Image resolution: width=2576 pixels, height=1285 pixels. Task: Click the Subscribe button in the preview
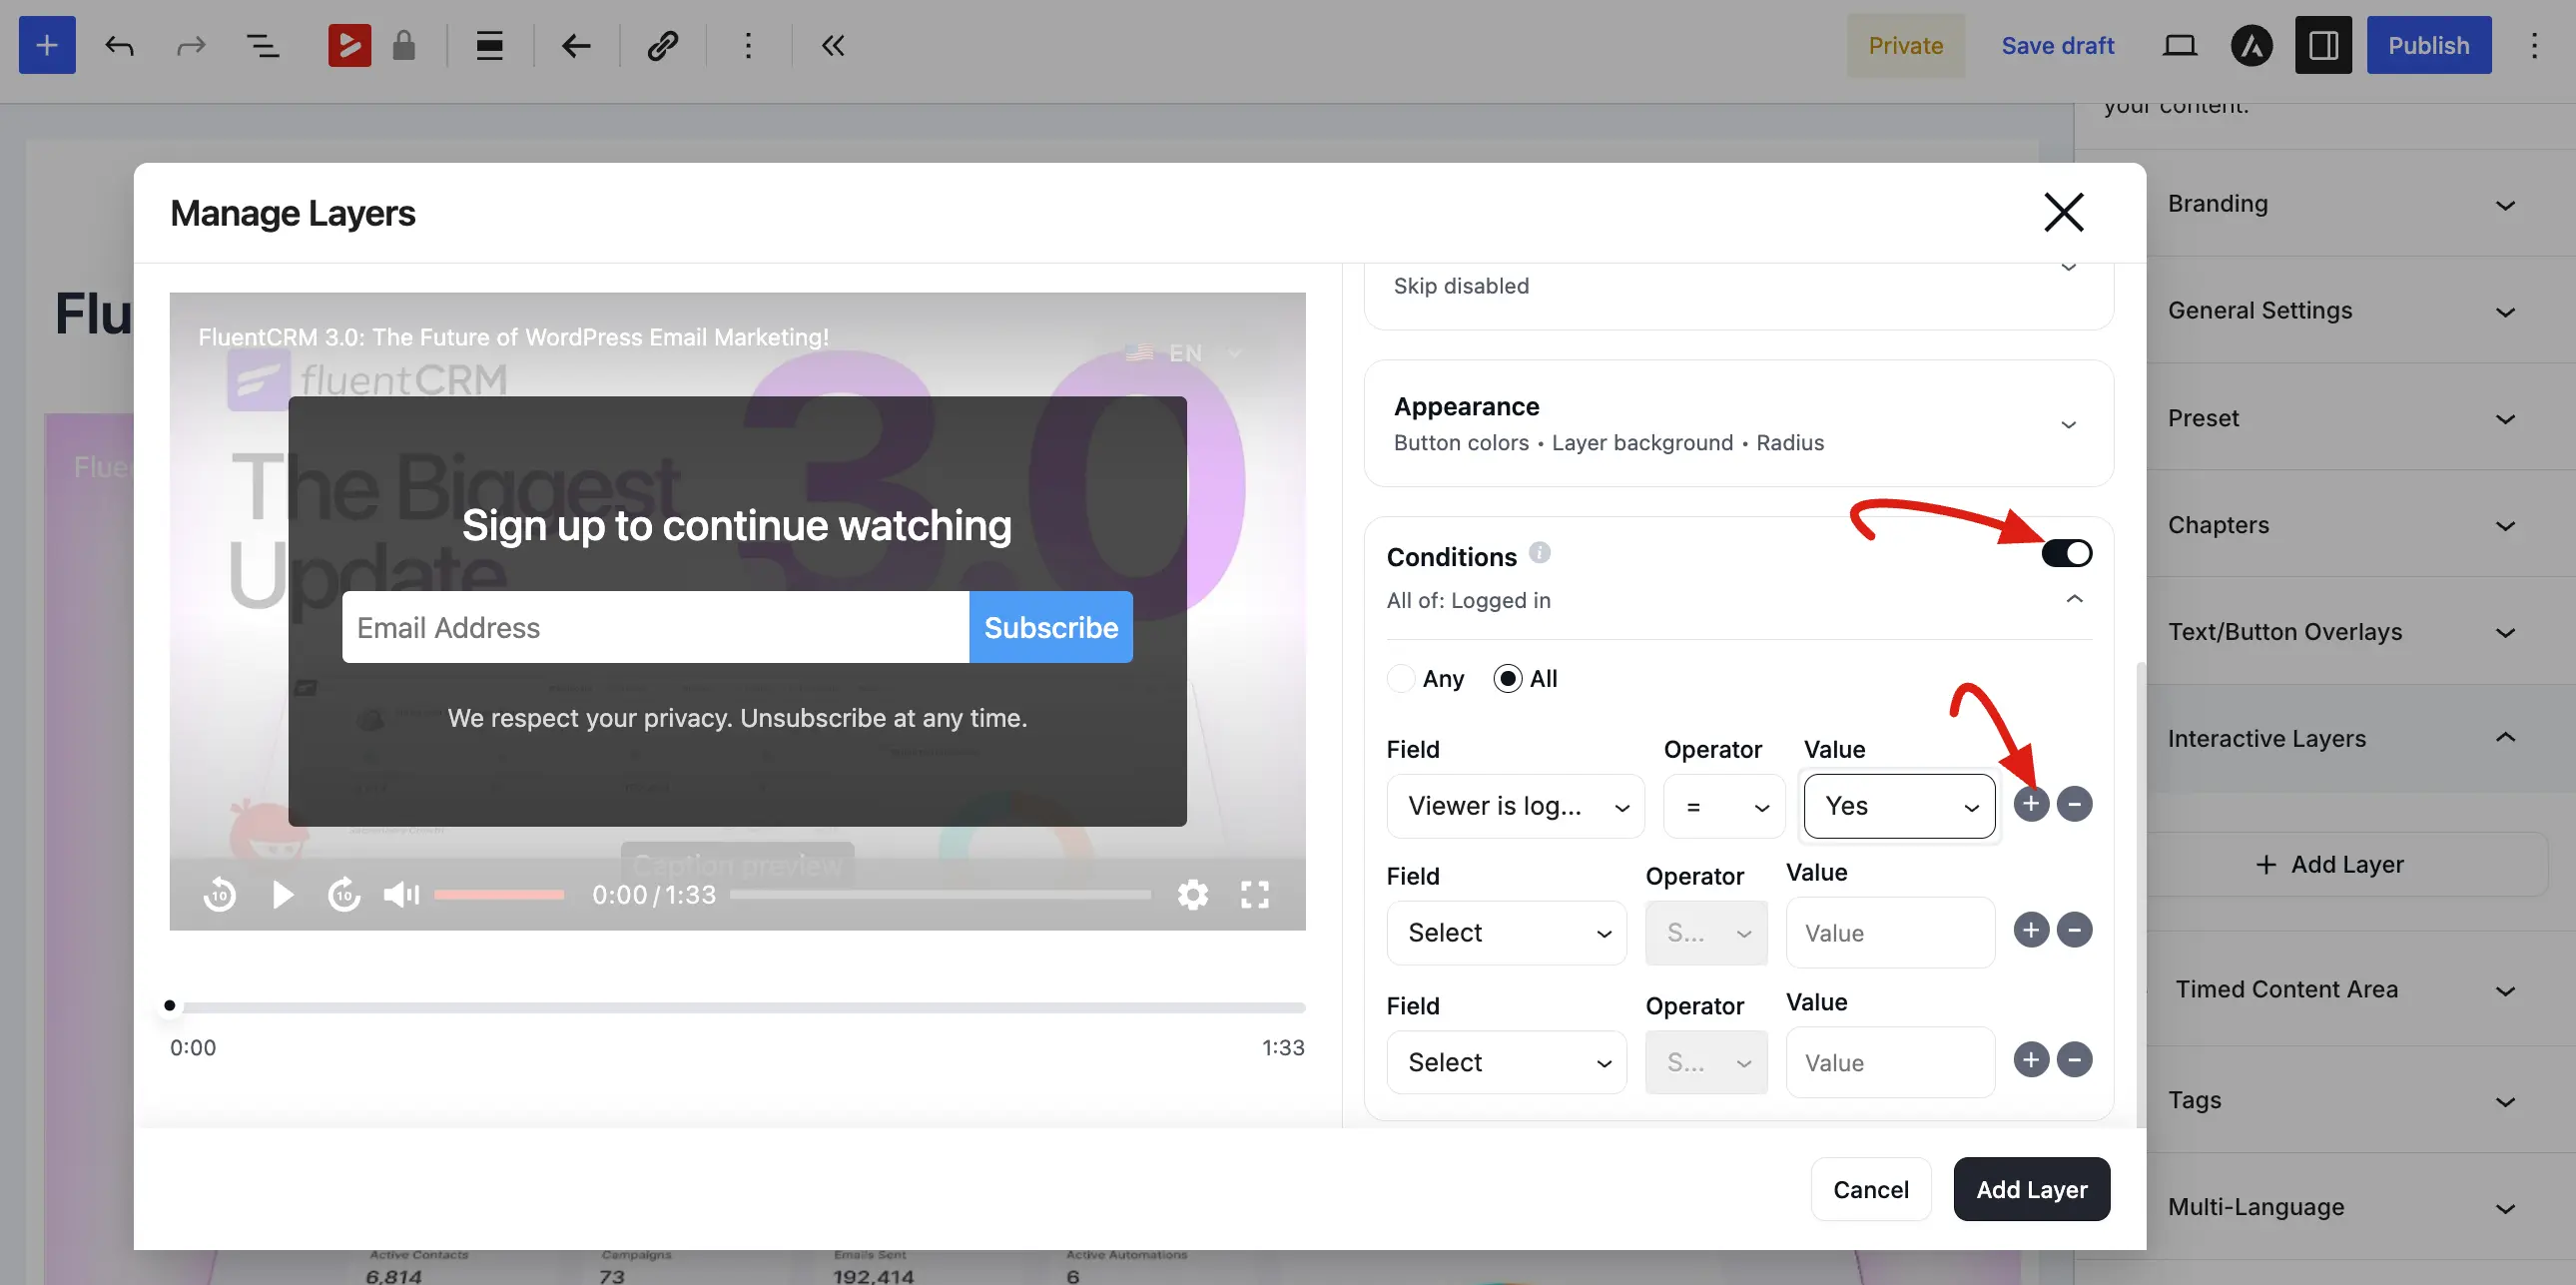[x=1051, y=627]
